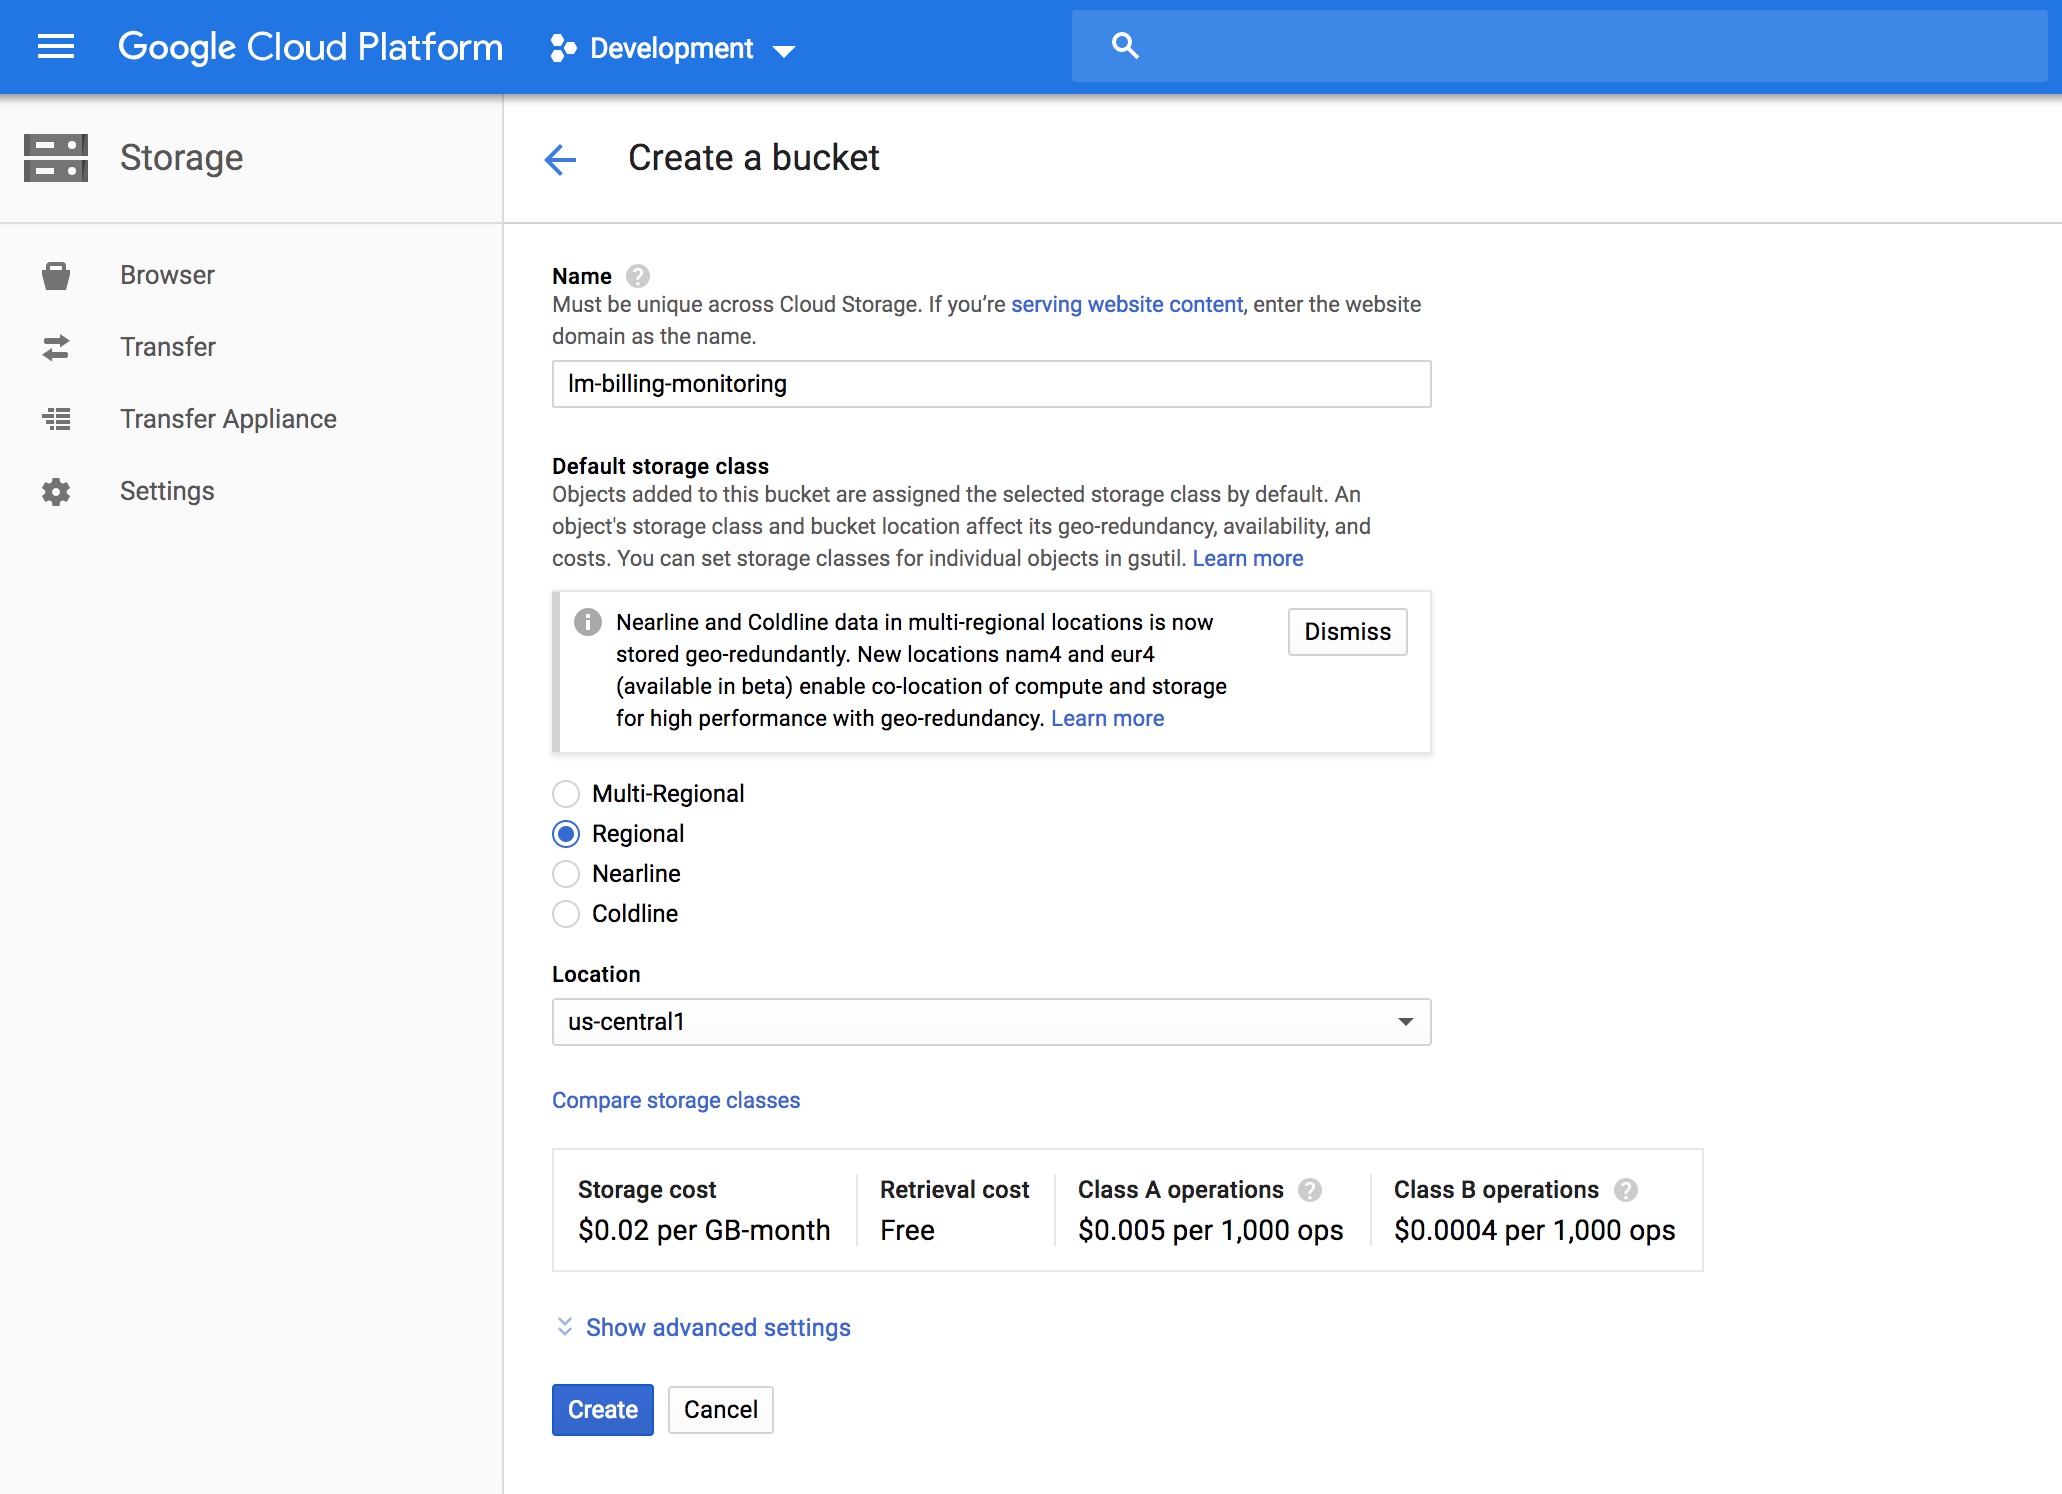Click the search magnifier icon
Screen dimensions: 2062x1494
click(1124, 46)
